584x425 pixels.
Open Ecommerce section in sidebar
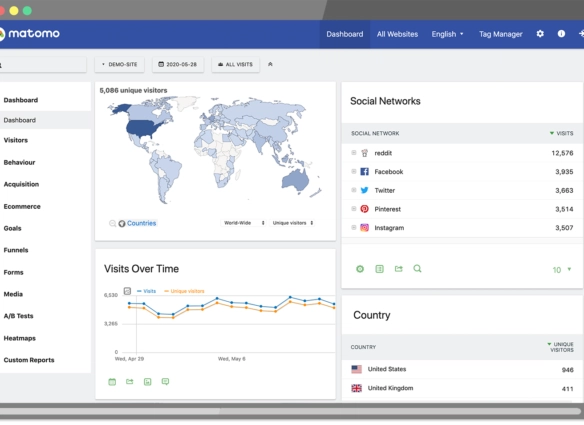[22, 206]
